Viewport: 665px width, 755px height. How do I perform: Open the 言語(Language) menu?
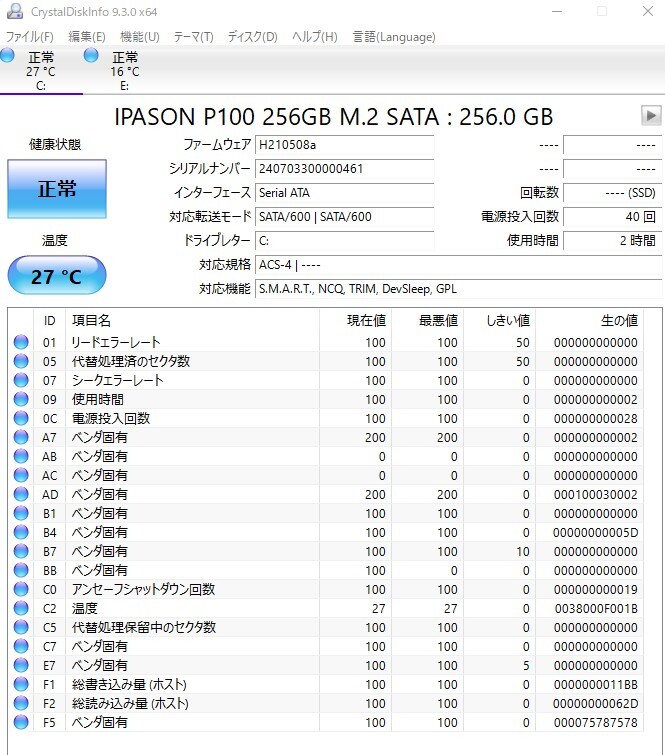[394, 37]
